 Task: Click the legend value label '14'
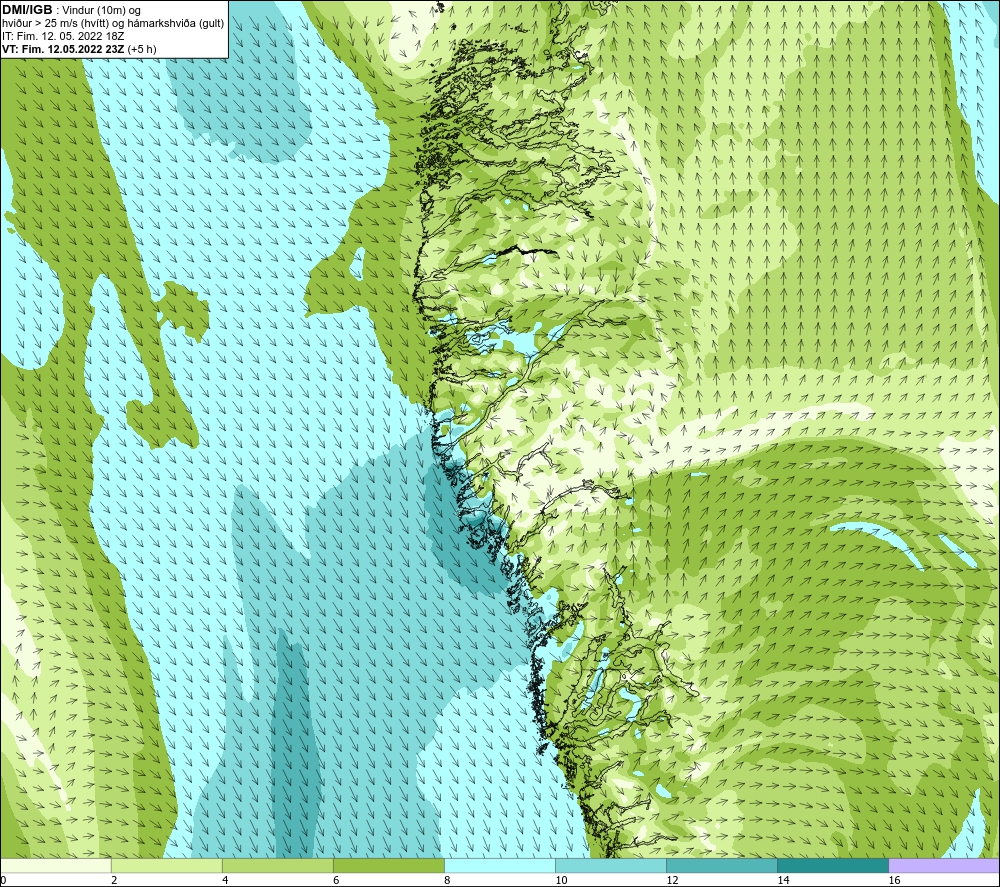783,881
